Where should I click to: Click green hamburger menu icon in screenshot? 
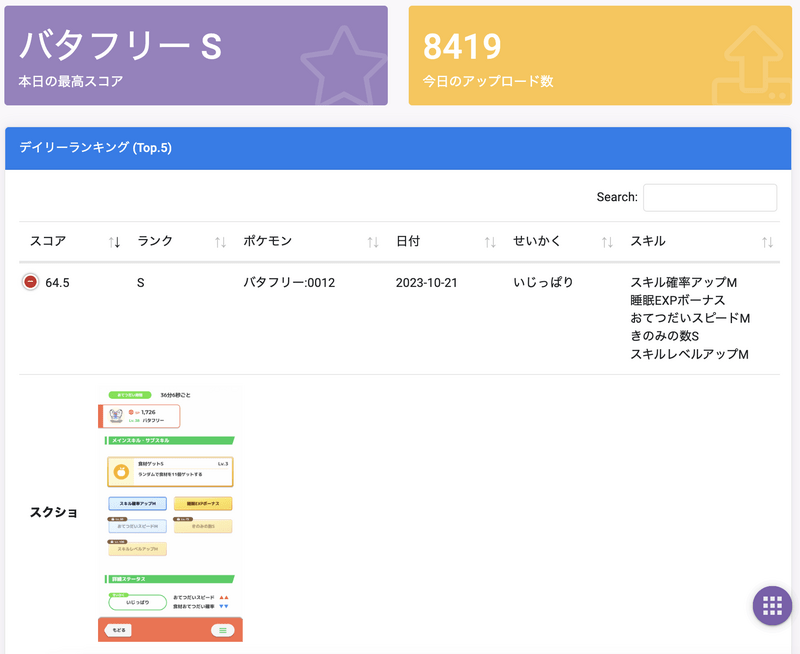(223, 630)
